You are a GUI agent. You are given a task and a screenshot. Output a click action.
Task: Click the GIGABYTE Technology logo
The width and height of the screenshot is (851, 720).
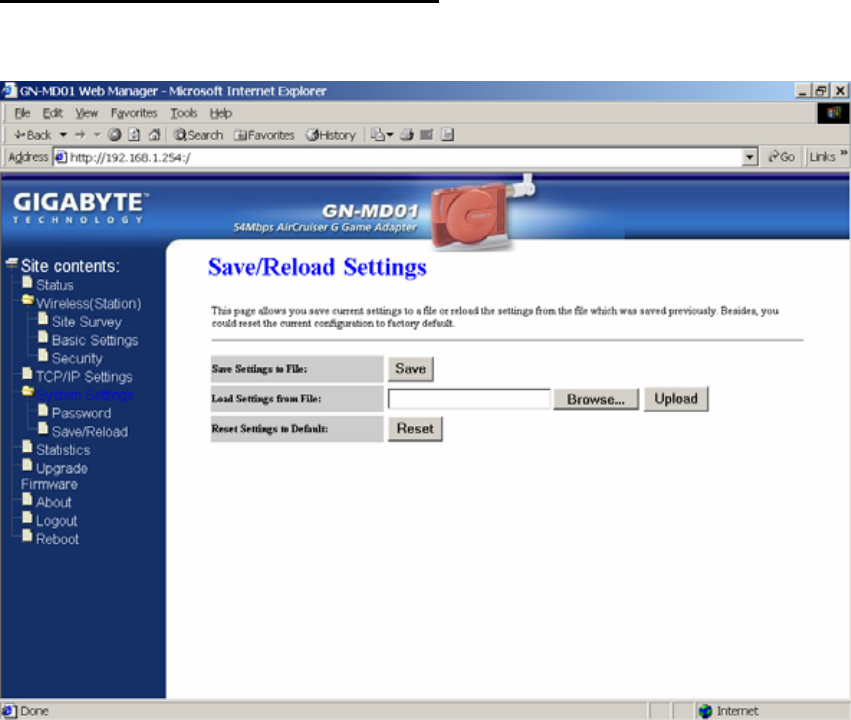[80, 208]
